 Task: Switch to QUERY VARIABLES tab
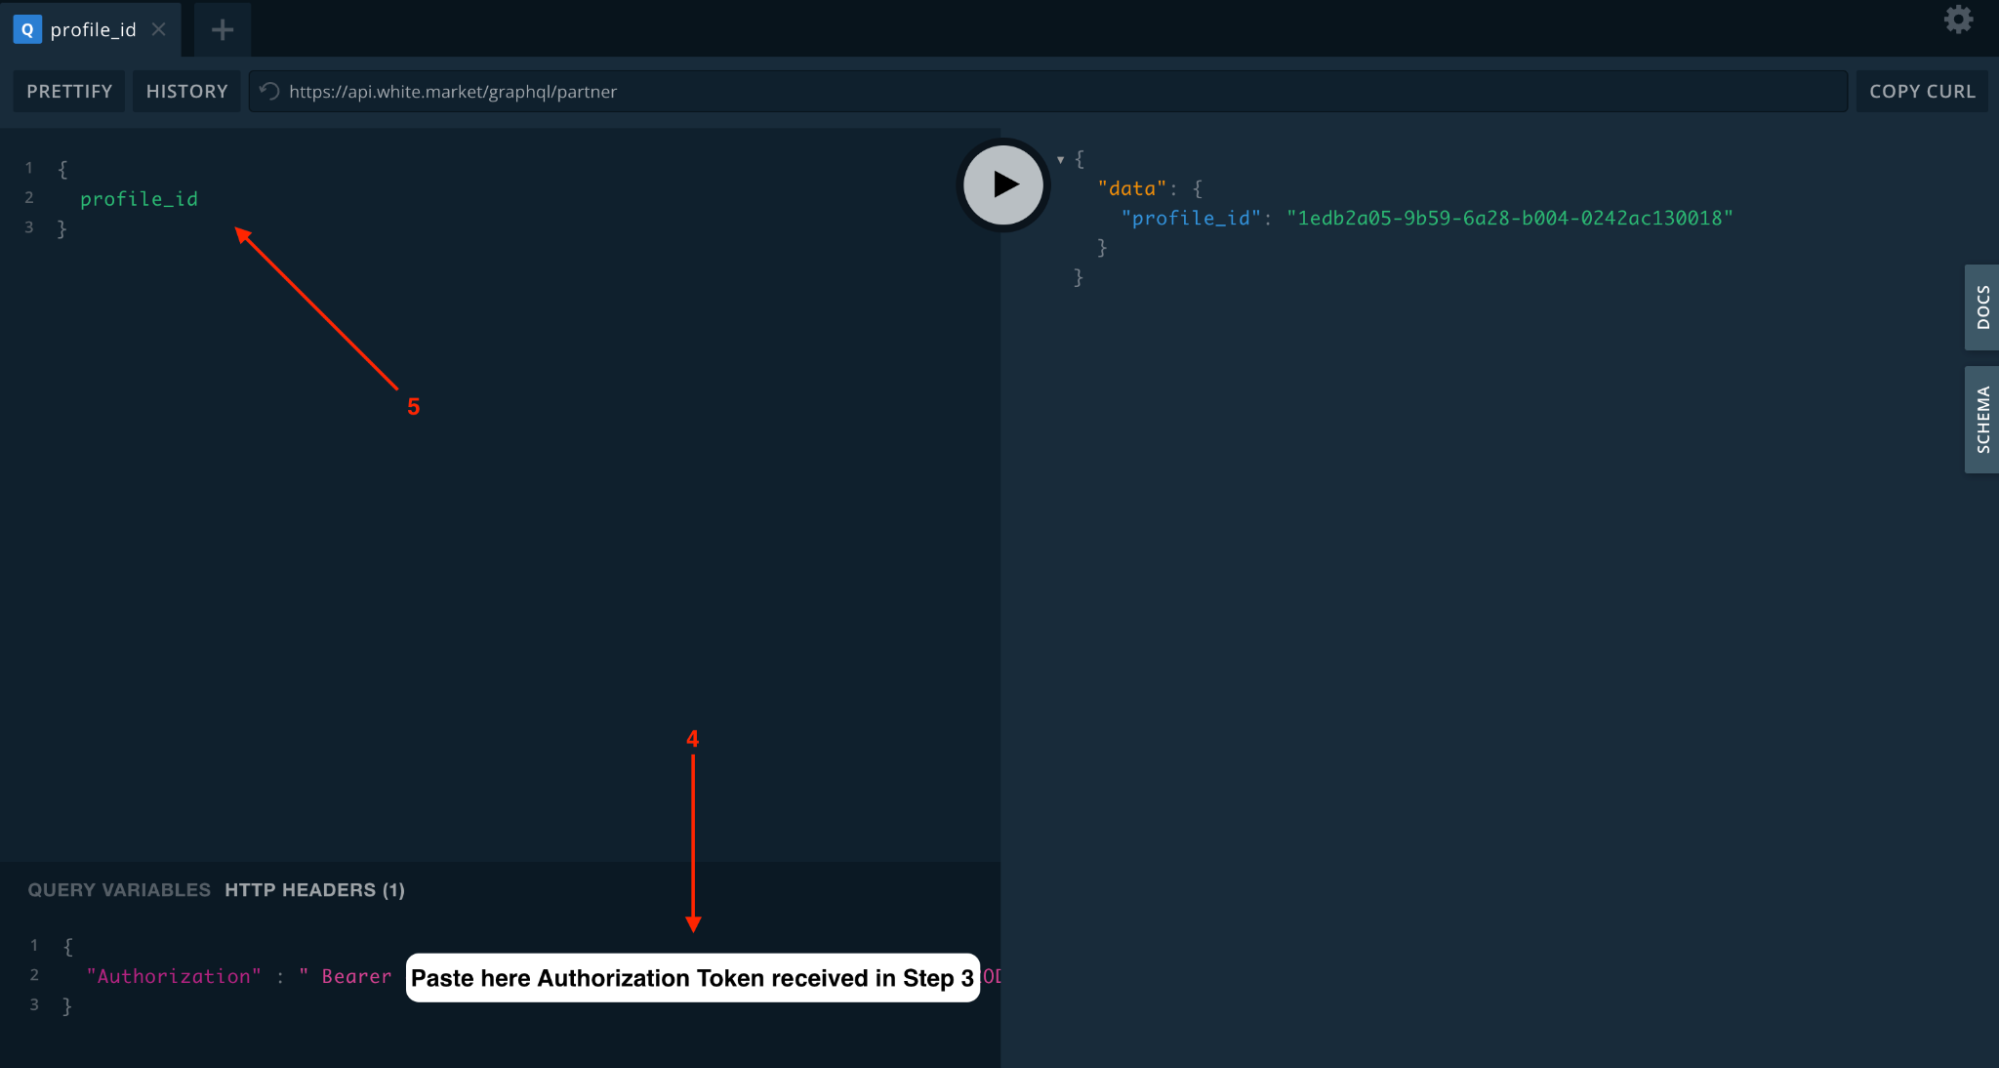pyautogui.click(x=119, y=890)
